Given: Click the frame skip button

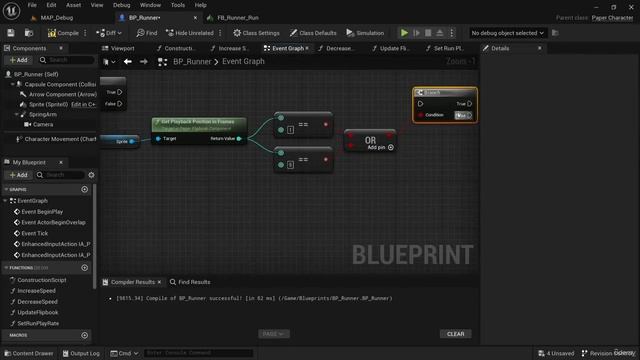Looking at the screenshot, I should tap(416, 33).
